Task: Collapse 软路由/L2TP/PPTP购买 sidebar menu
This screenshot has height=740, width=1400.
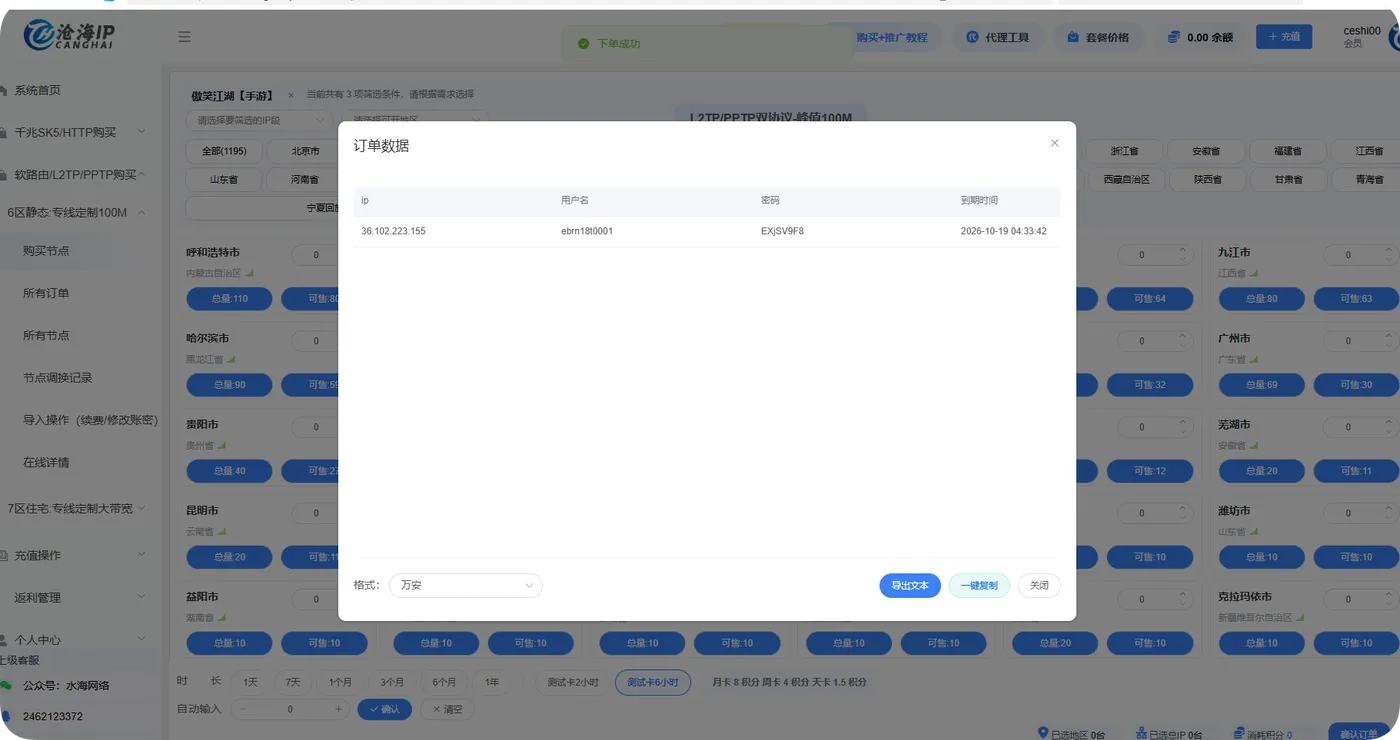Action: click(75, 174)
